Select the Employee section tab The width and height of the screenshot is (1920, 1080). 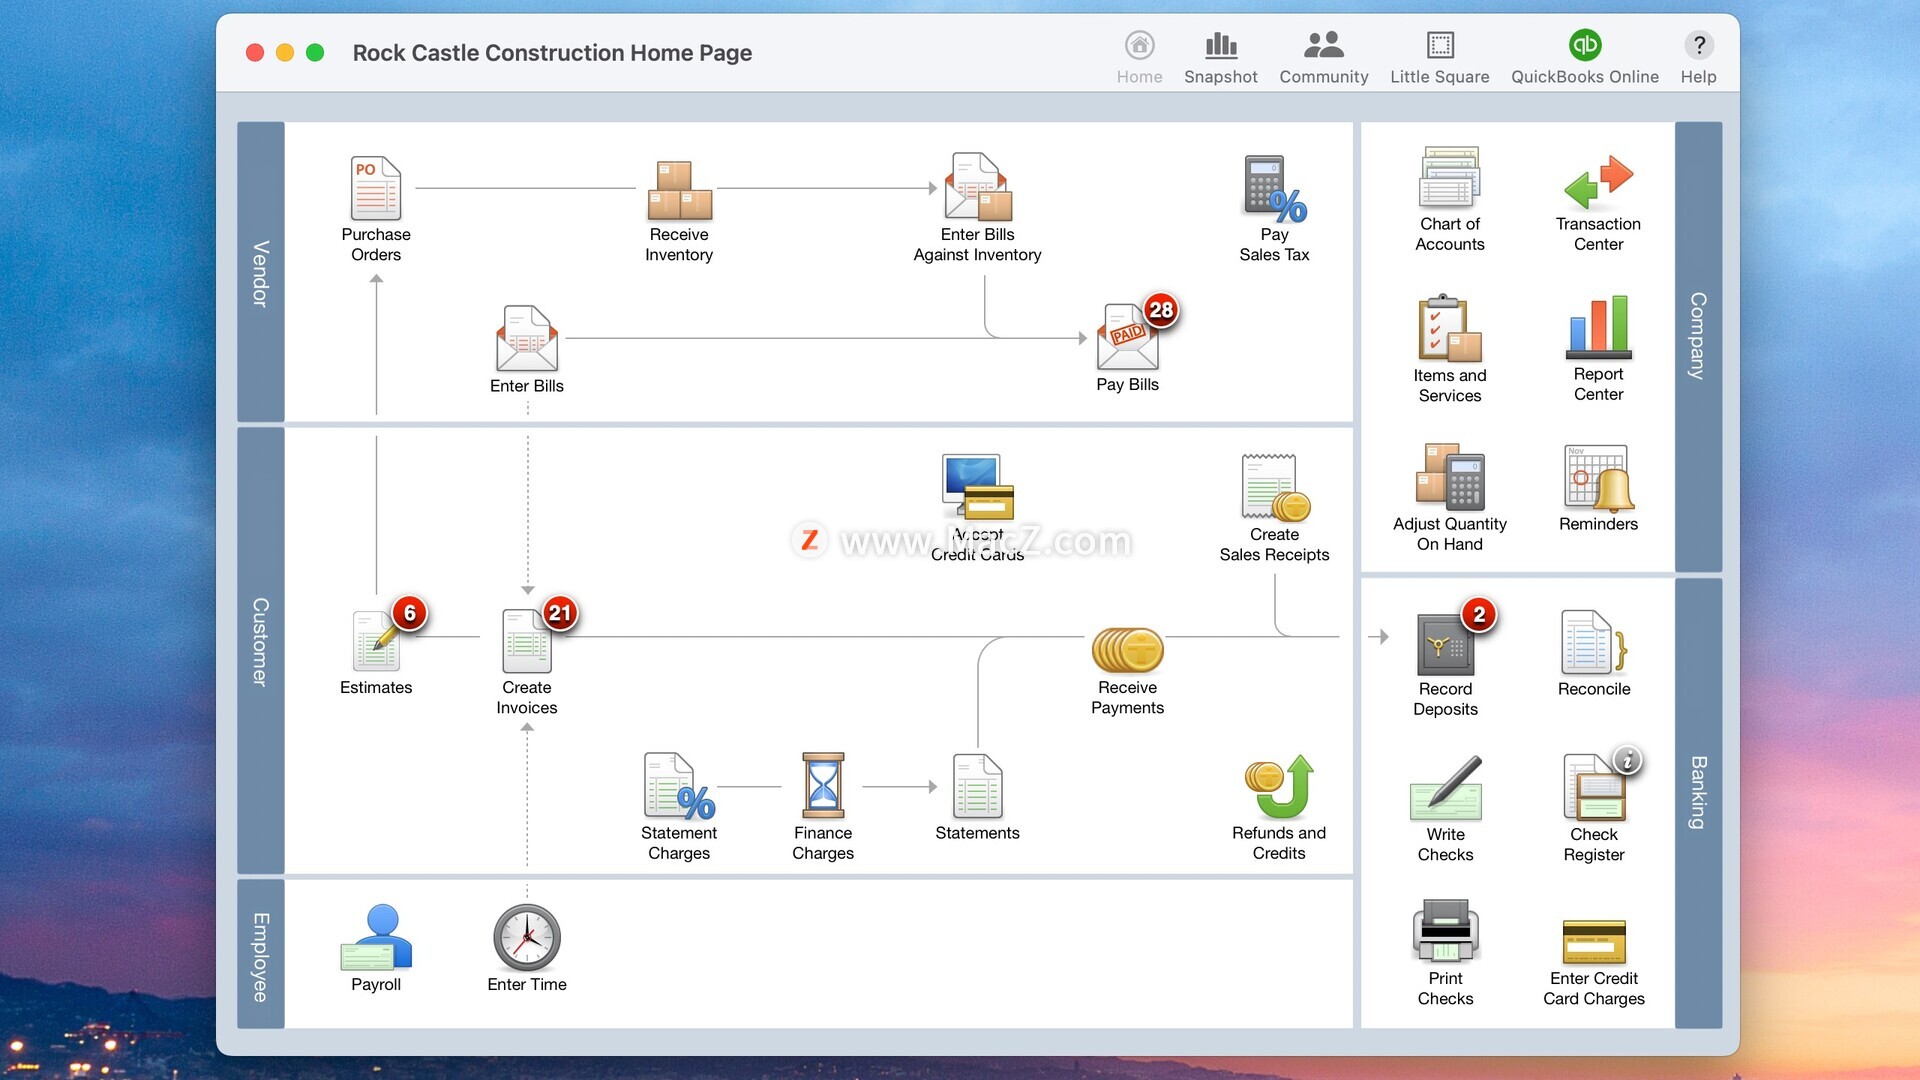[261, 954]
